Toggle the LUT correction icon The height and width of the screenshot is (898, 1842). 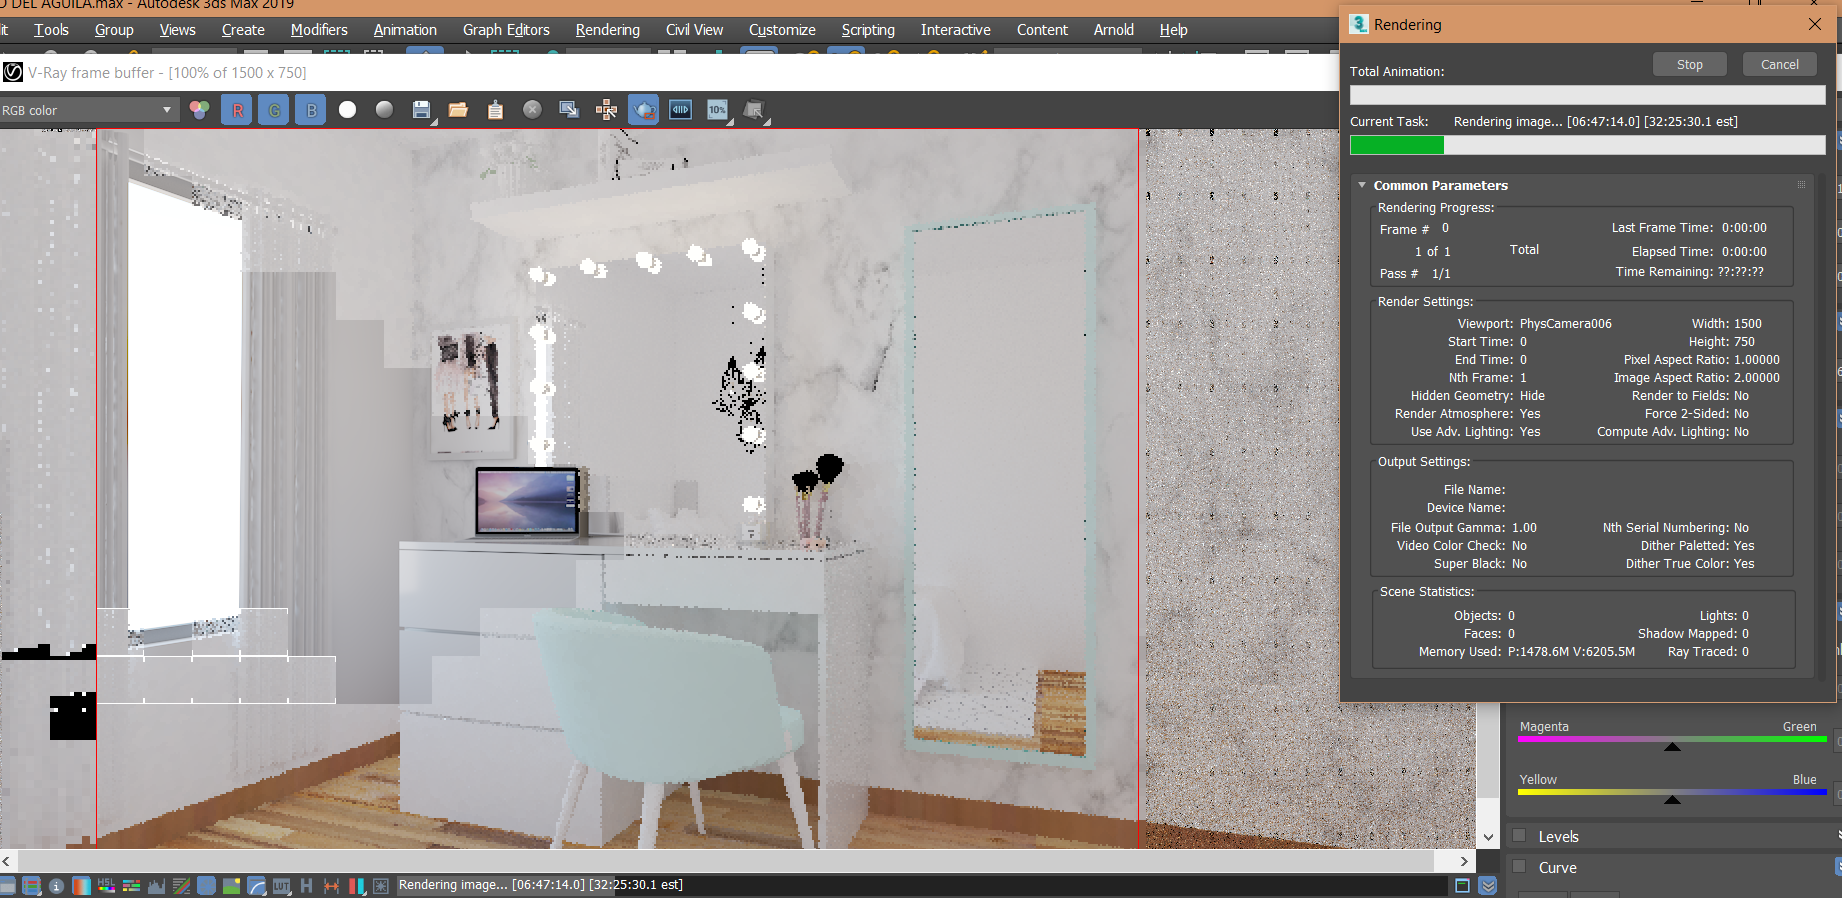(x=281, y=885)
